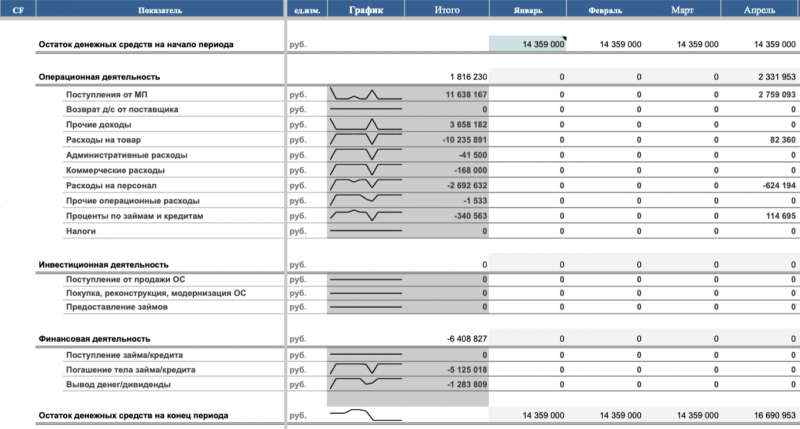Select the highlighted January opening balance cell
Image resolution: width=800 pixels, height=429 pixels.
pyautogui.click(x=528, y=44)
